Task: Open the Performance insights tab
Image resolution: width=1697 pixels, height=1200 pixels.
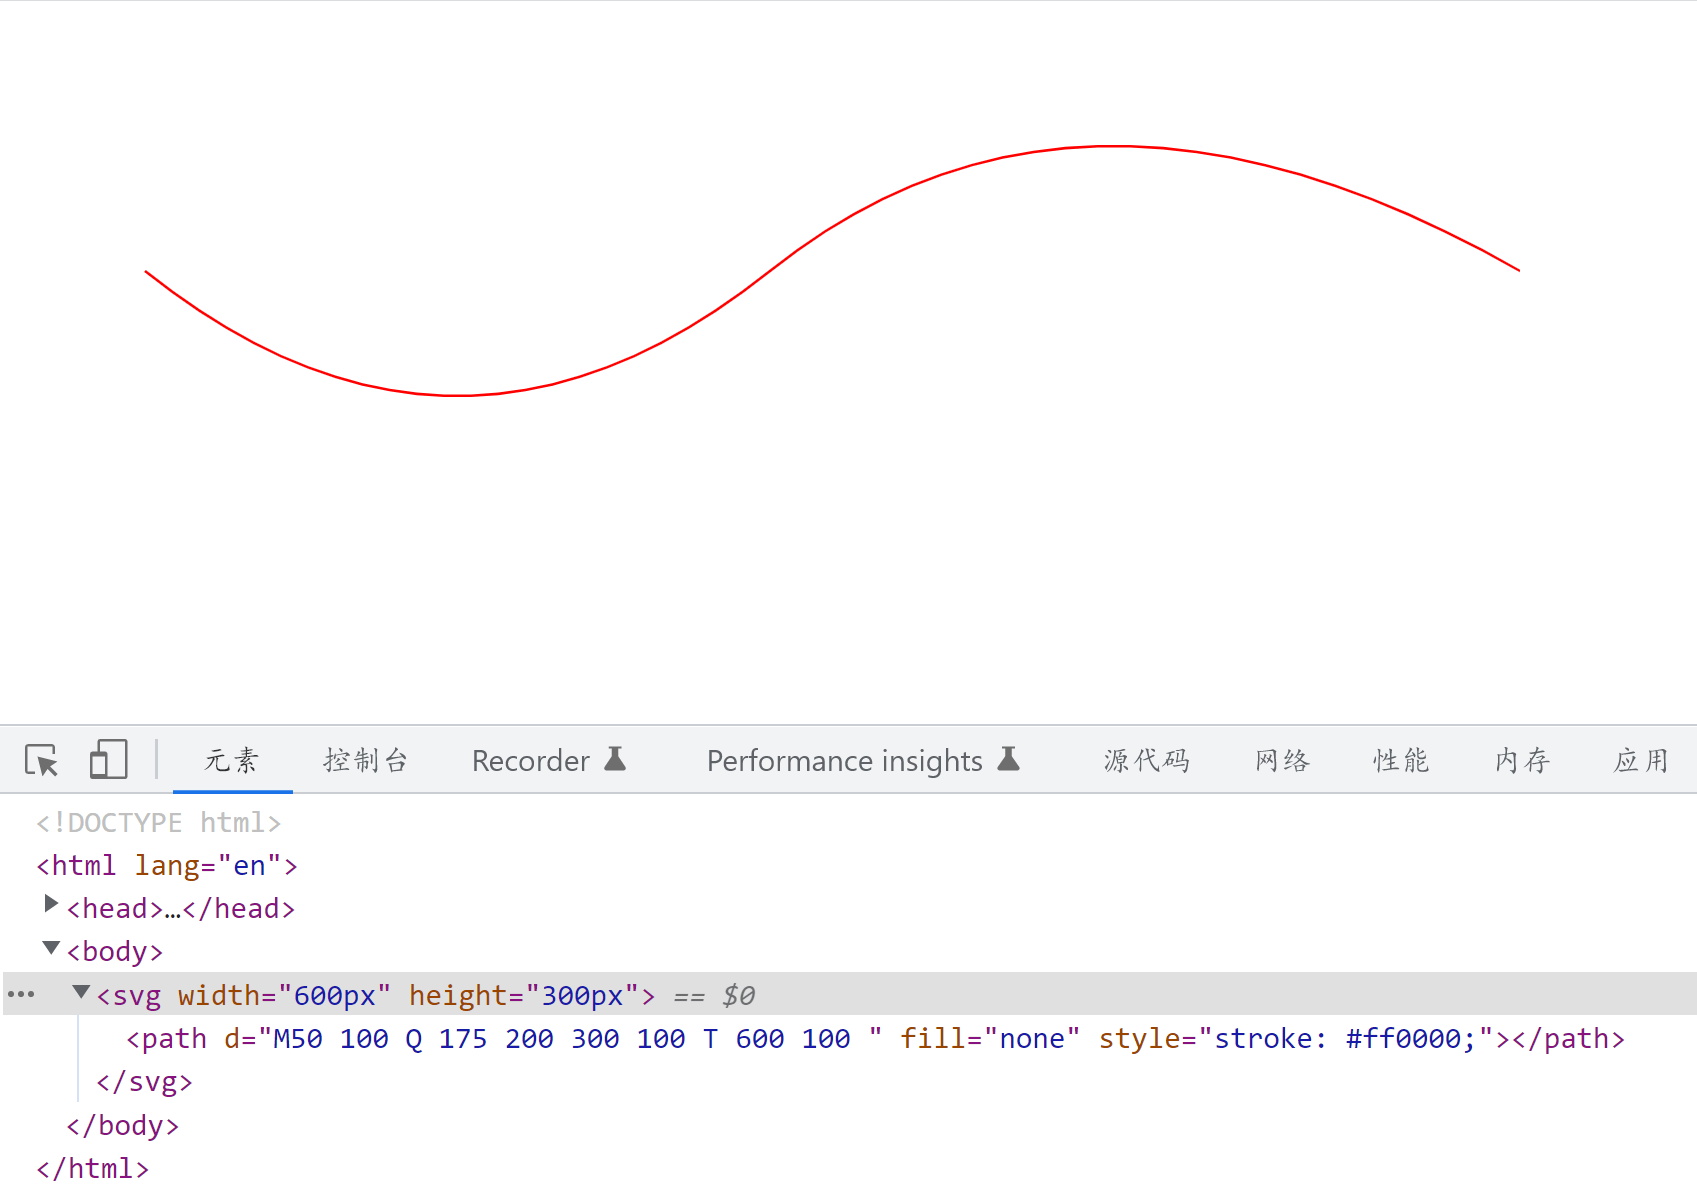Action: 862,760
